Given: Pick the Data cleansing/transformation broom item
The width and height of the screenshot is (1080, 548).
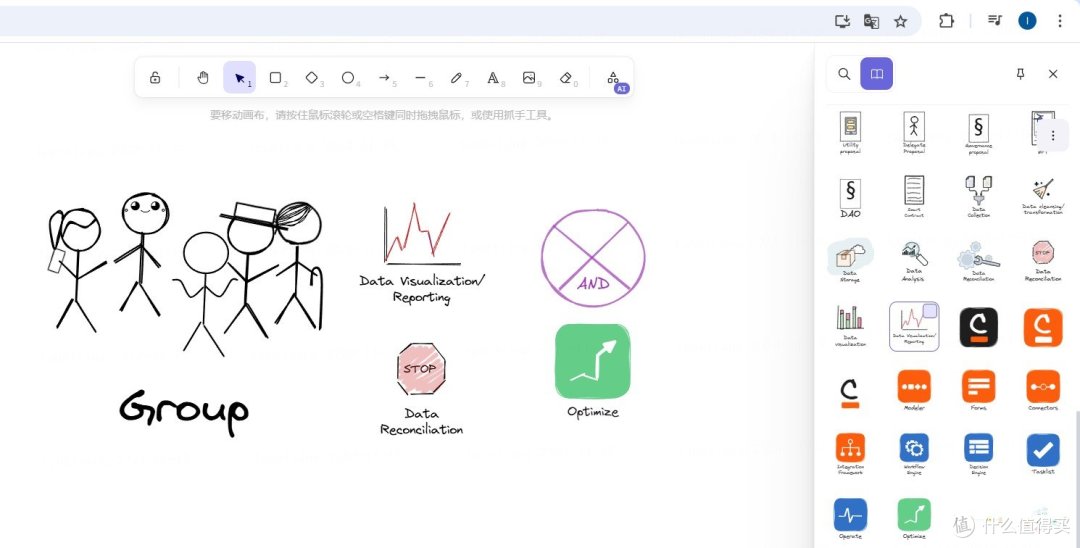Looking at the screenshot, I should 1043,196.
